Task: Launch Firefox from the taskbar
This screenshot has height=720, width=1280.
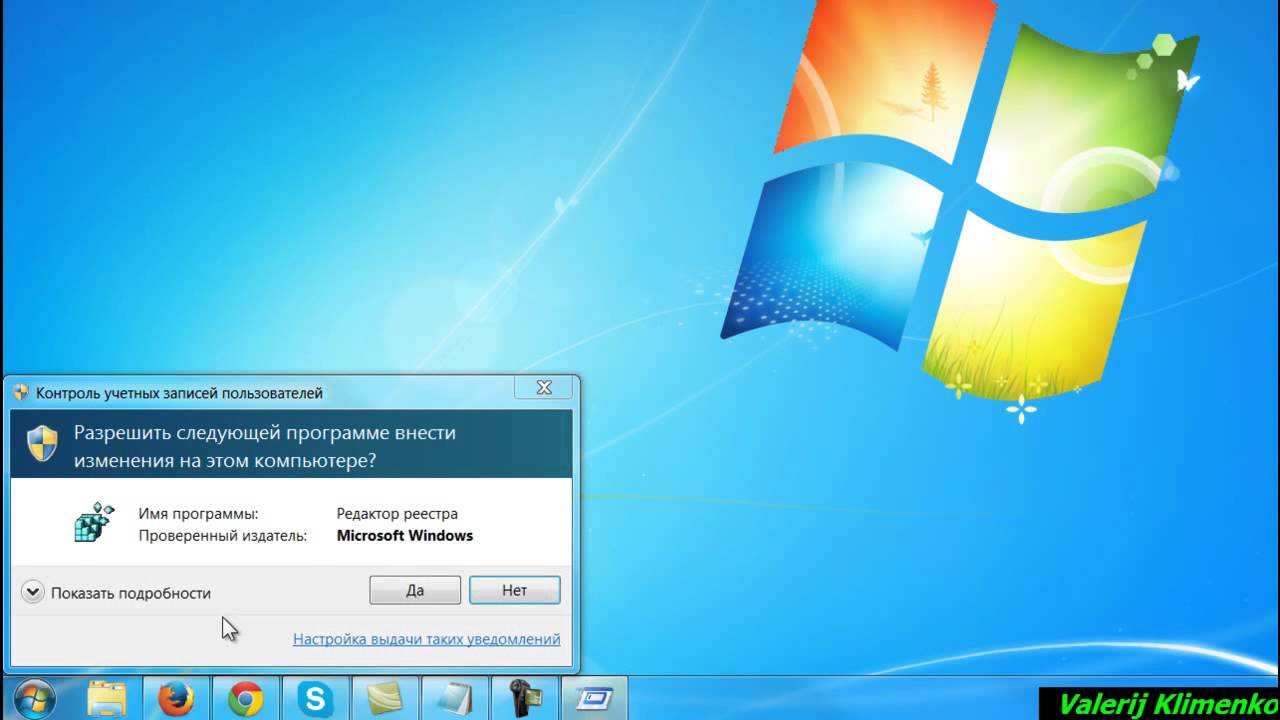Action: coord(176,698)
